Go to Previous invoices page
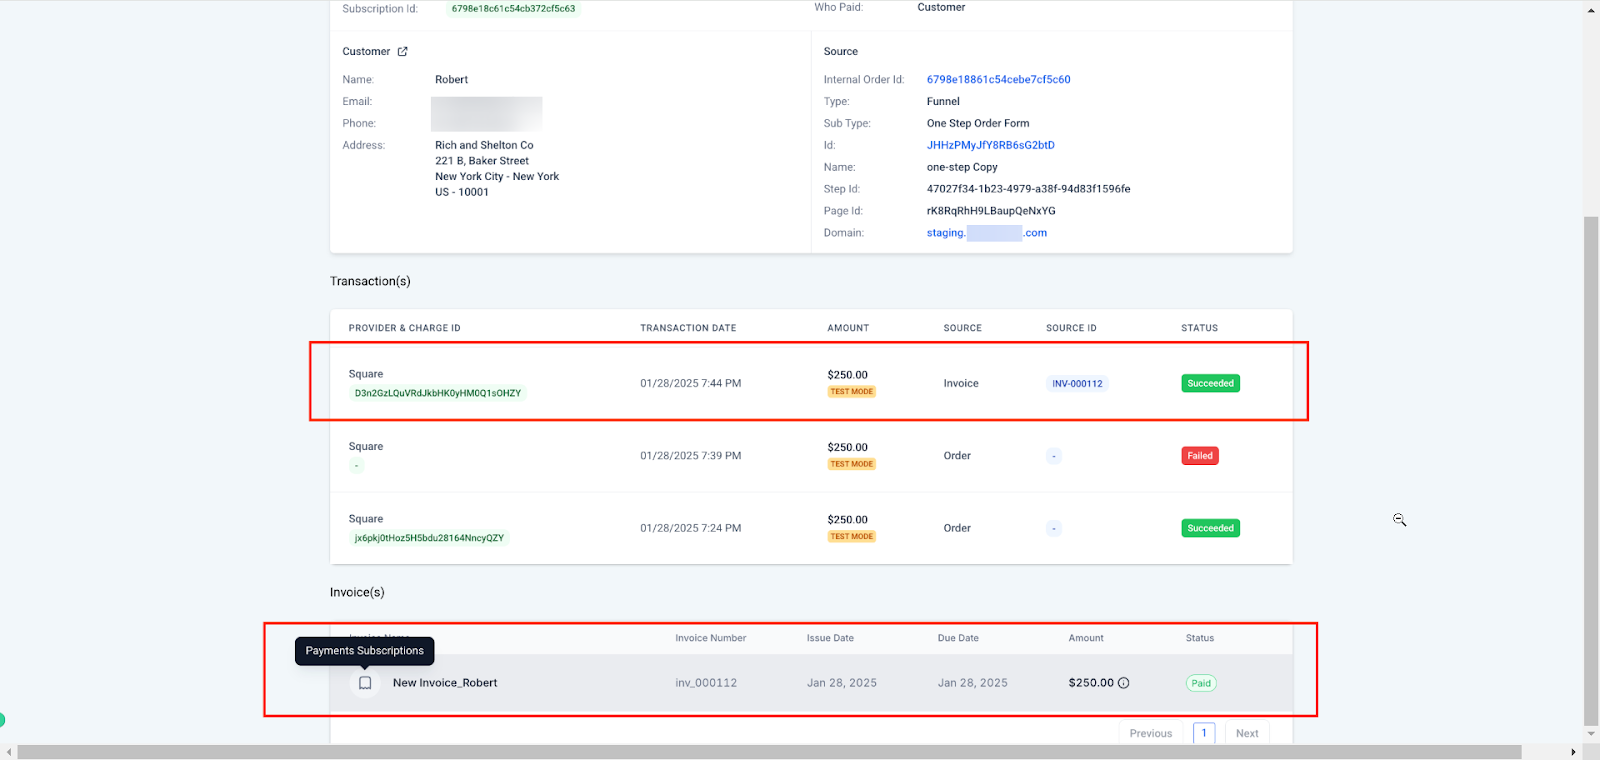This screenshot has width=1600, height=760. pyautogui.click(x=1150, y=733)
